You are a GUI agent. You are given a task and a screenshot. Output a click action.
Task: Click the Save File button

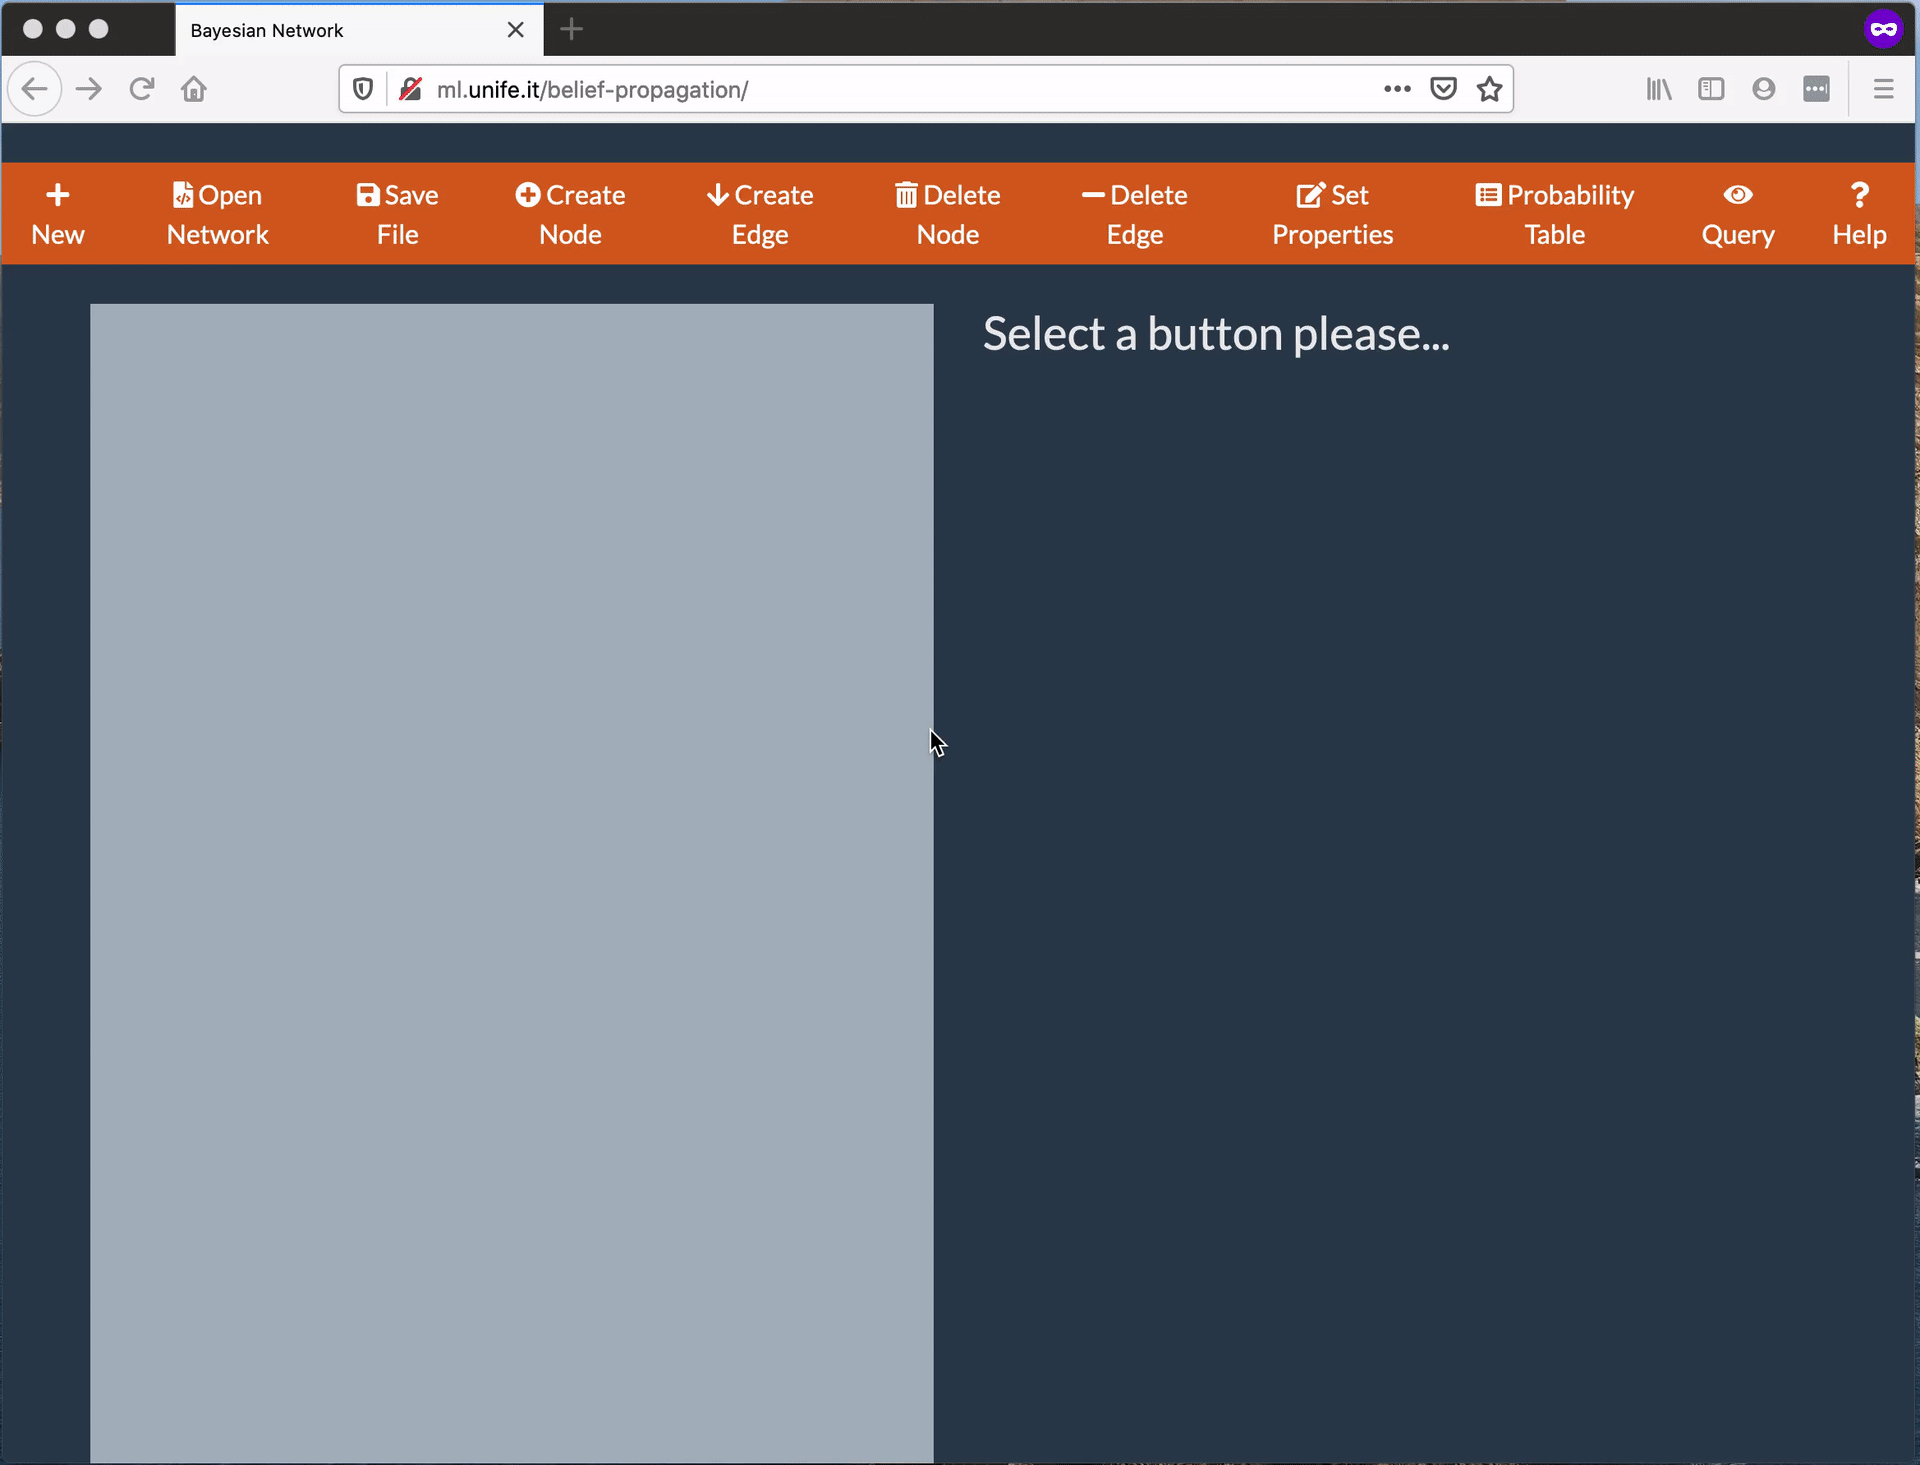coord(397,214)
